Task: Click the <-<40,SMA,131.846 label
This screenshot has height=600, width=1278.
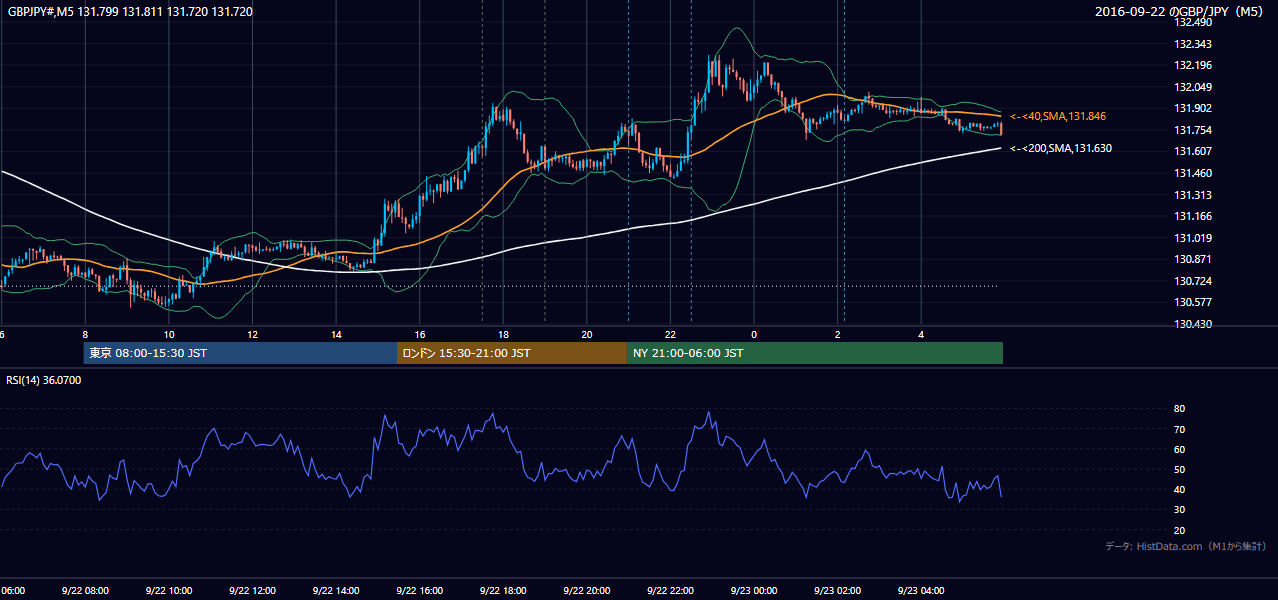Action: [1058, 117]
